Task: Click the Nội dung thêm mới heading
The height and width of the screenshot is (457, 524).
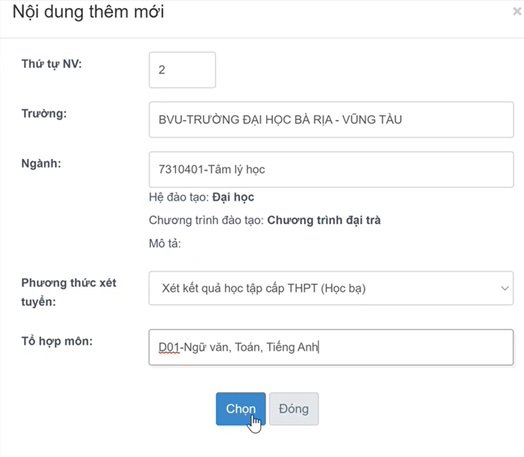Action: point(88,12)
